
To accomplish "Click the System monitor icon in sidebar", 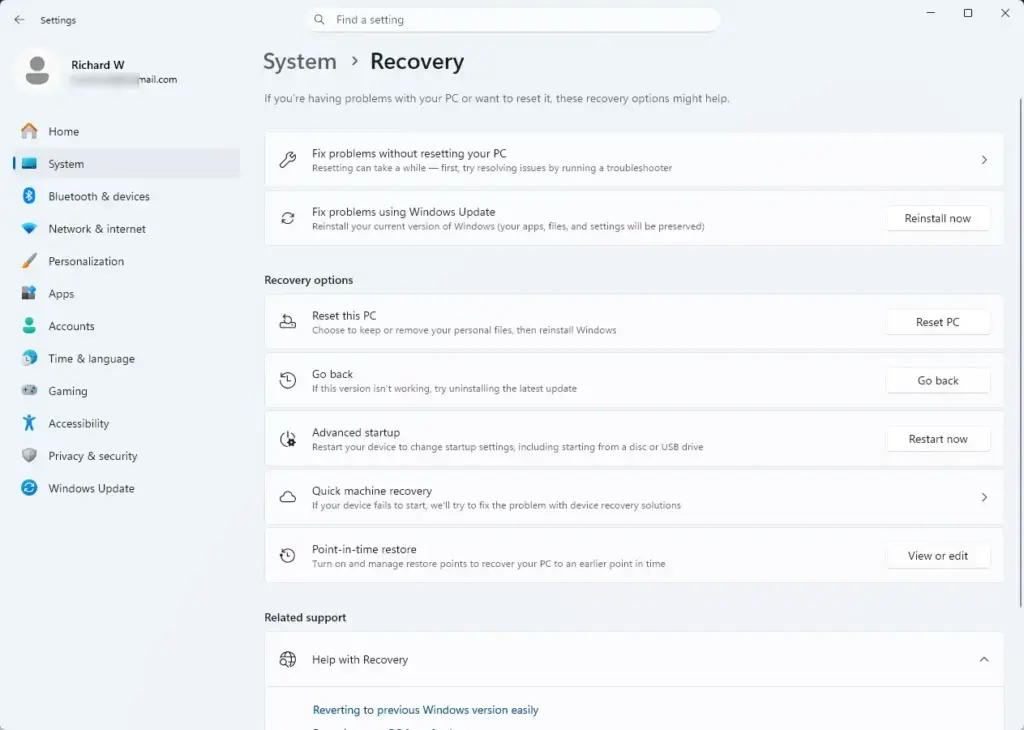I will tap(29, 163).
